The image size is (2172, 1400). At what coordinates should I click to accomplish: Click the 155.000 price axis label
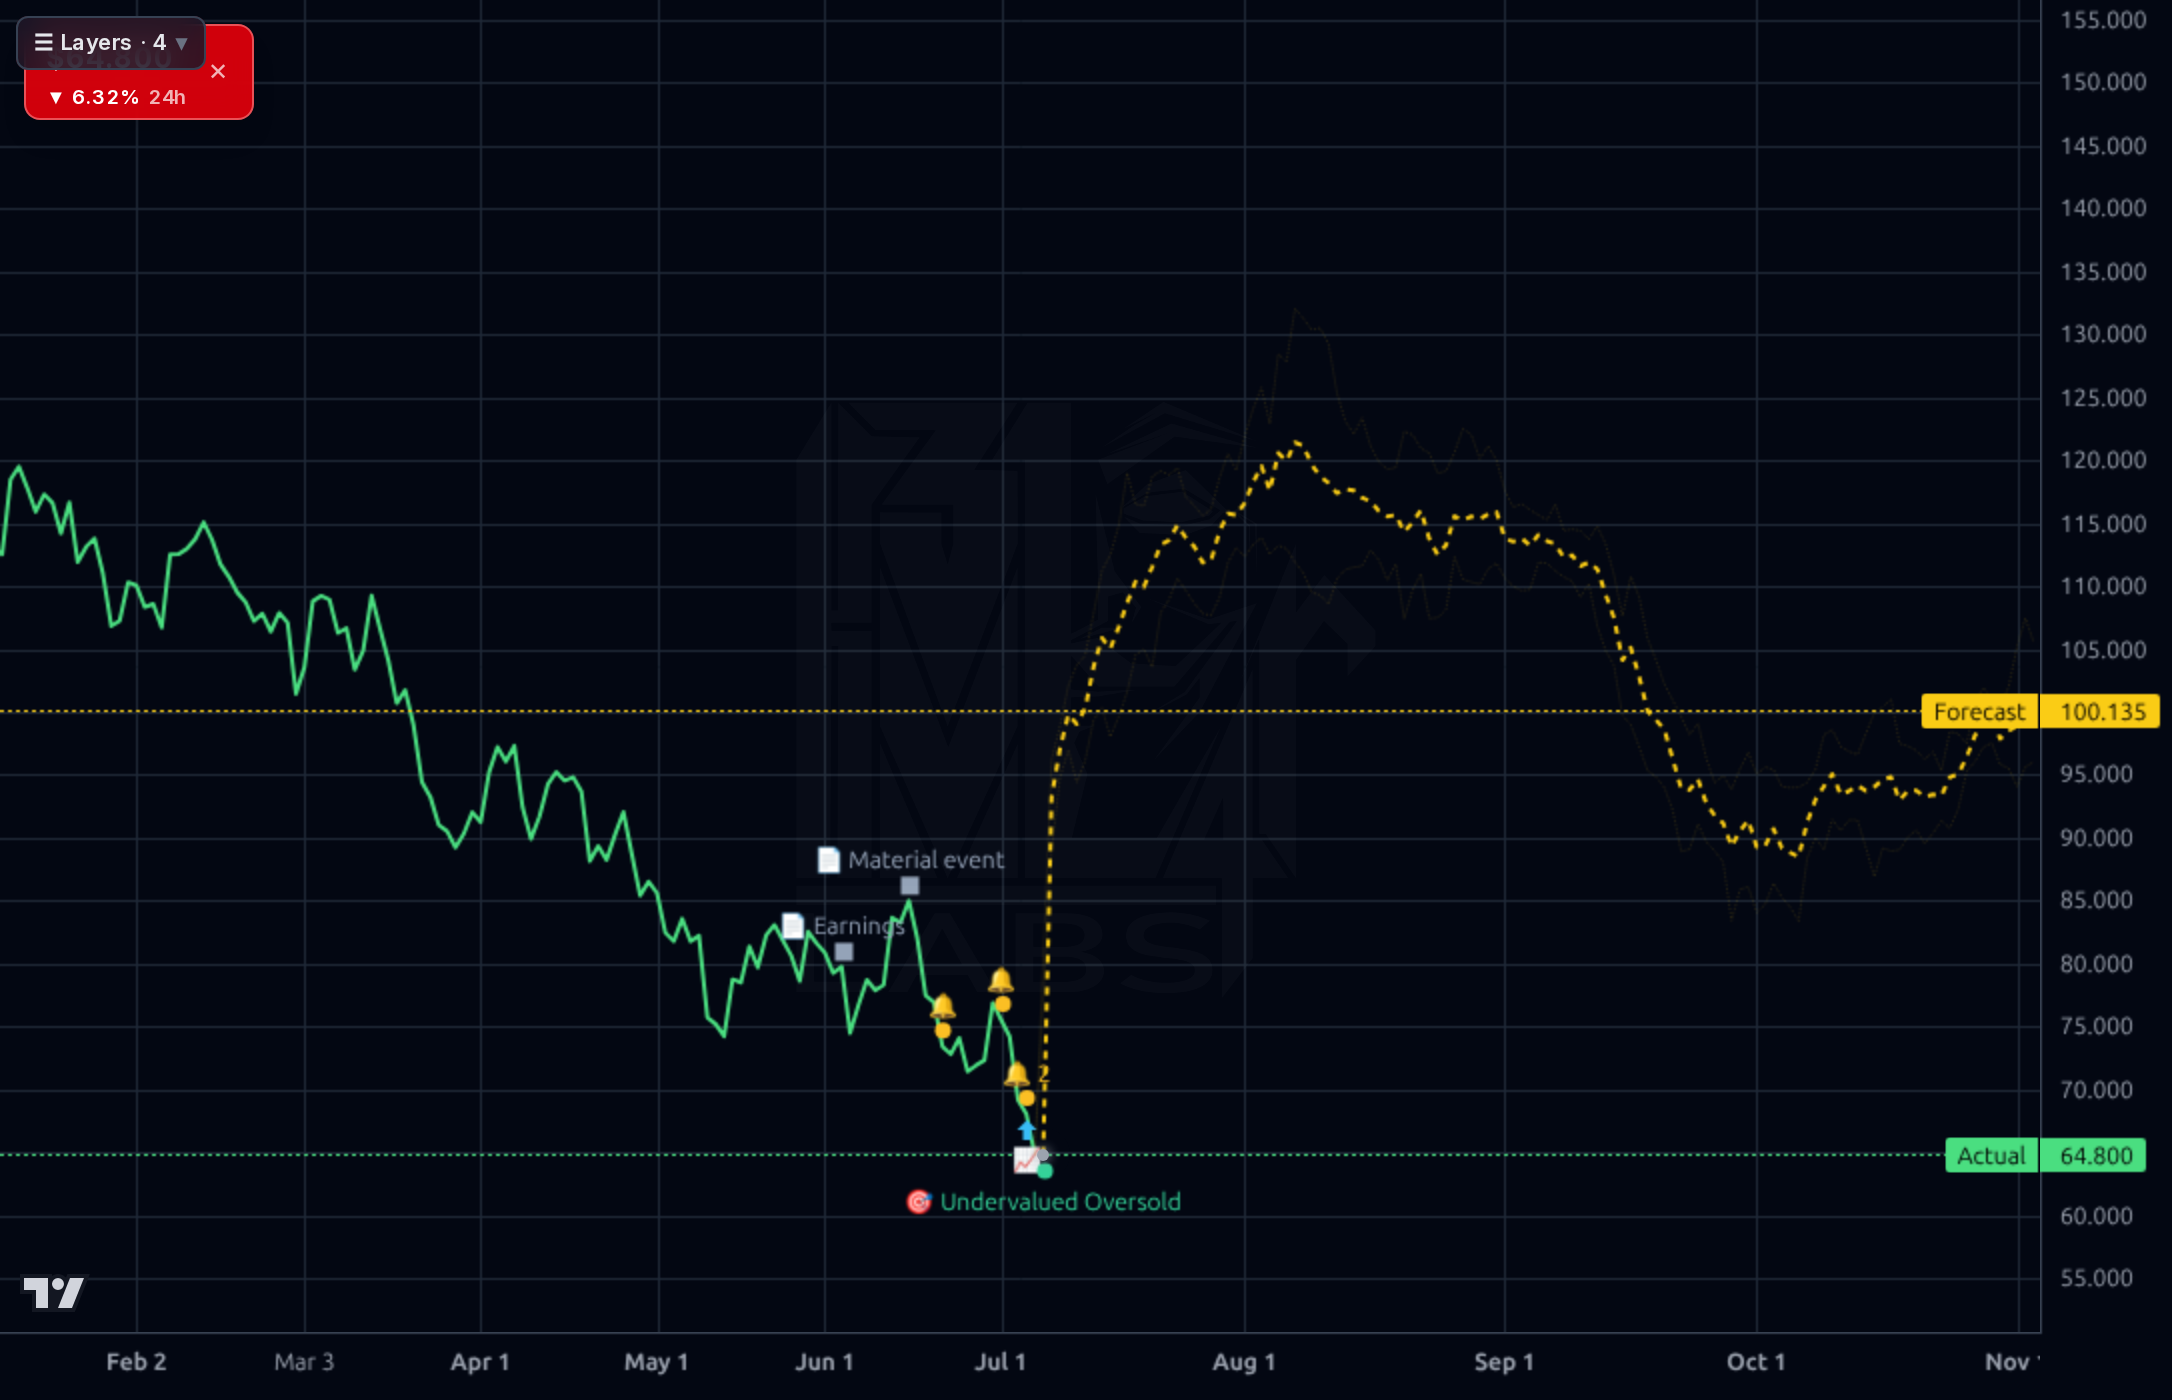[2103, 21]
